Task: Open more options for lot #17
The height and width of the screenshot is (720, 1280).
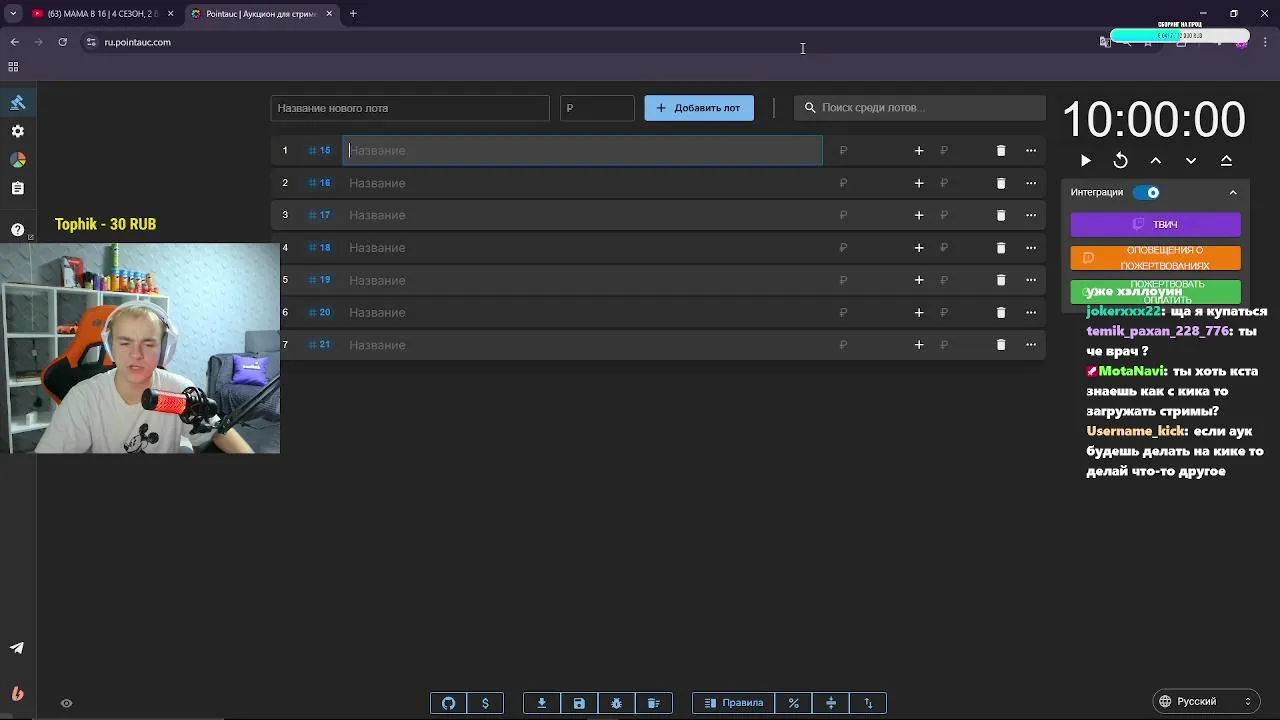Action: pyautogui.click(x=1031, y=215)
